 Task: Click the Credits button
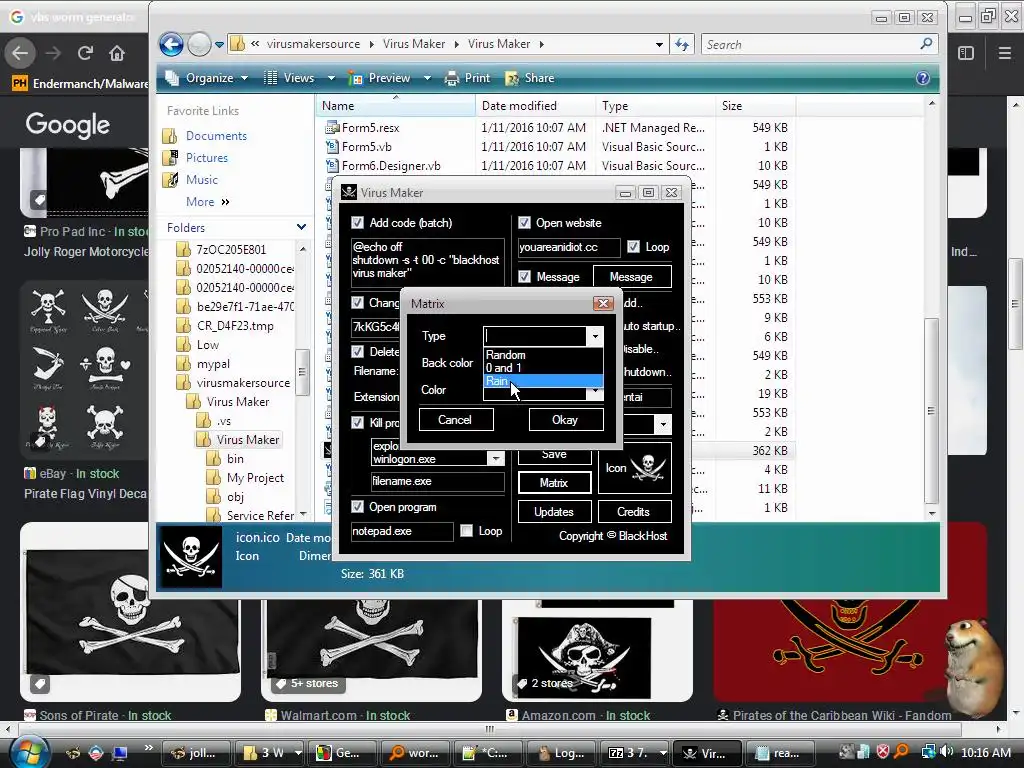(x=634, y=512)
